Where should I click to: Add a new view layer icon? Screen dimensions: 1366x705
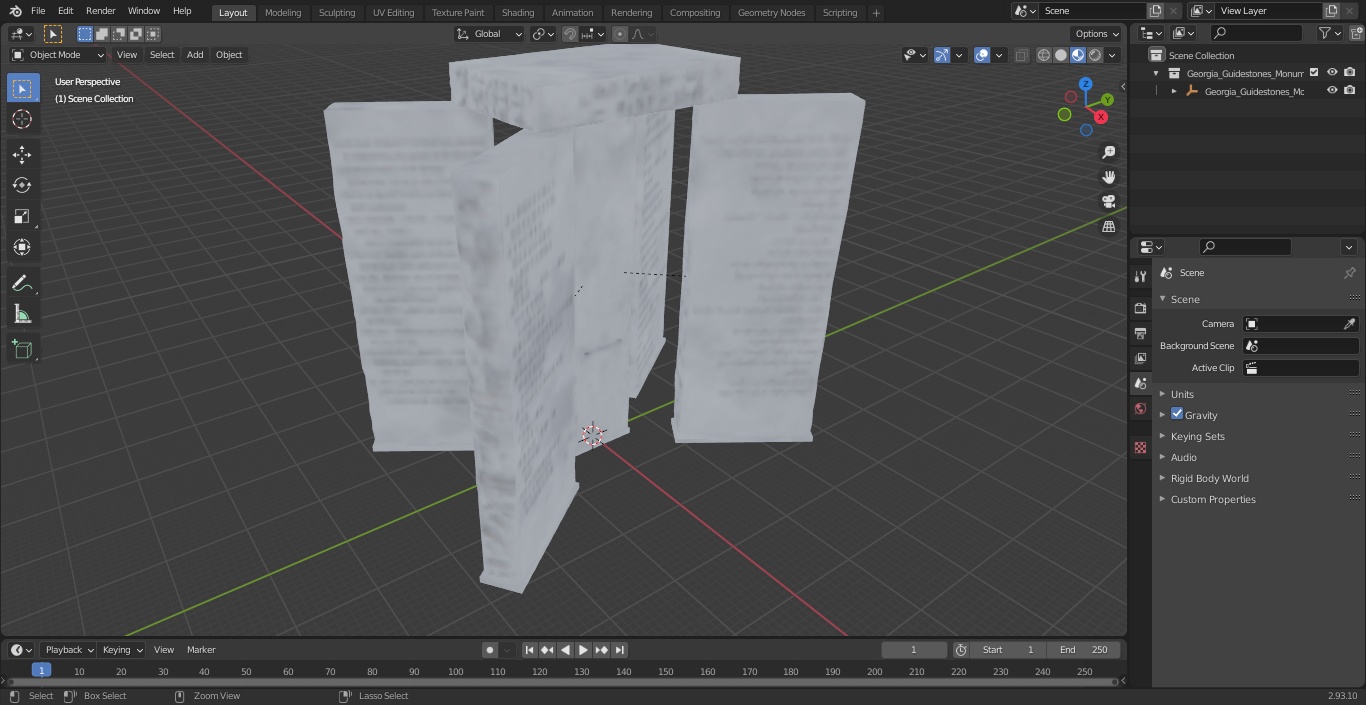point(1331,11)
